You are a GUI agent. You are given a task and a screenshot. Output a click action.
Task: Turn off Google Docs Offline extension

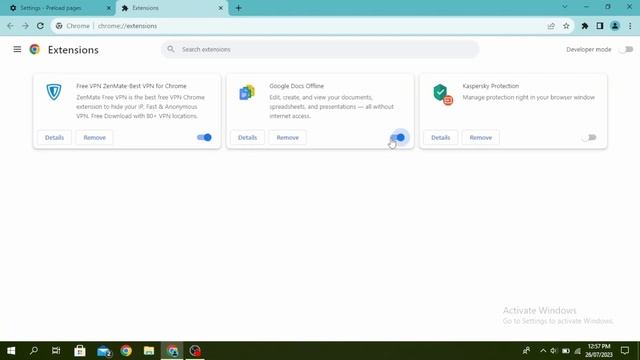(398, 138)
